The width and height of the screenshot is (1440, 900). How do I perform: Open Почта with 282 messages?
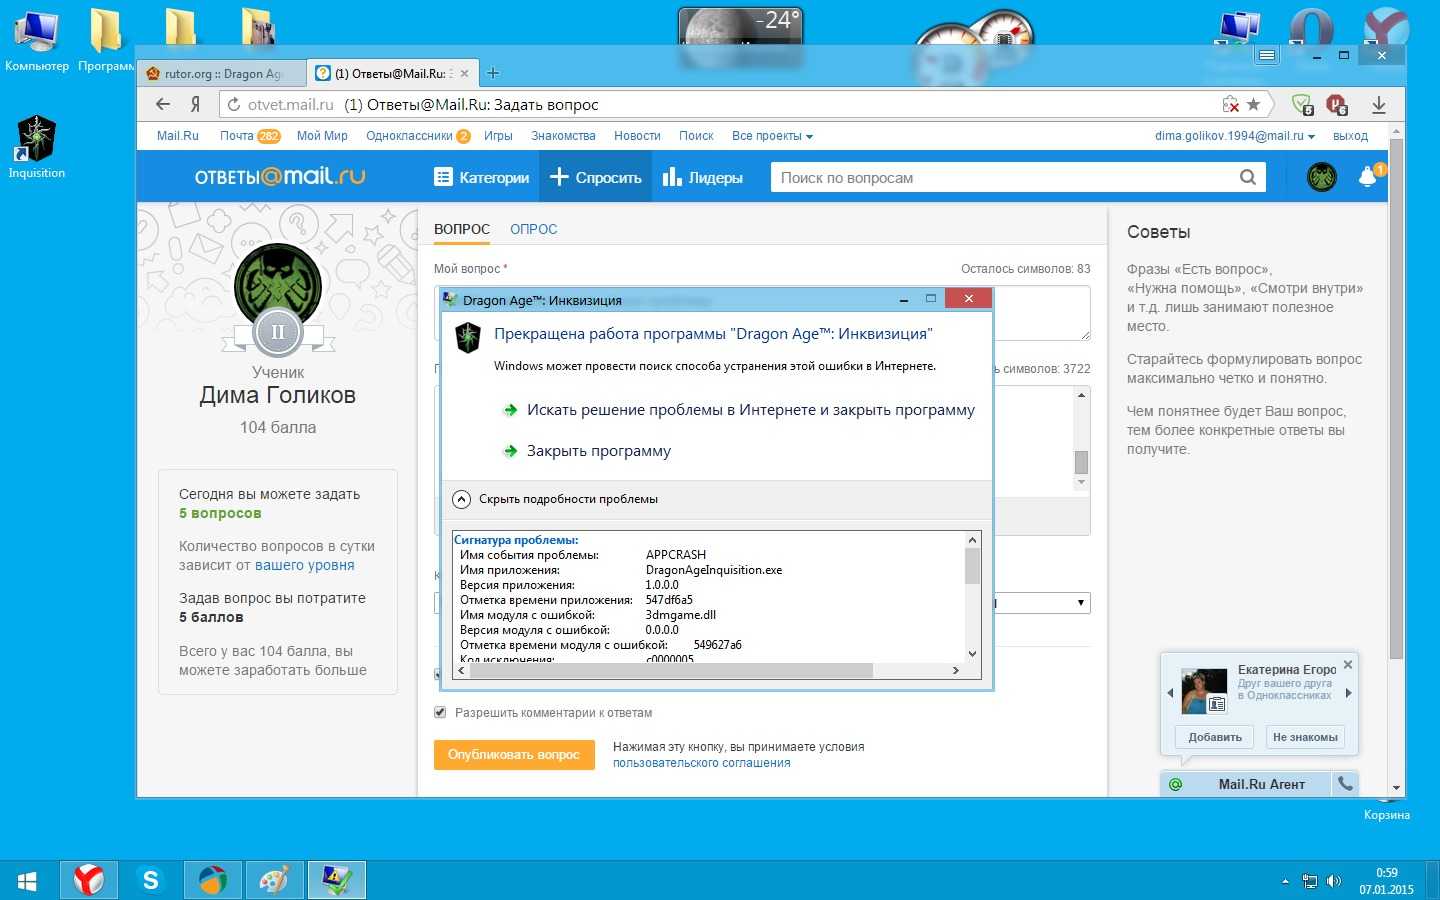coord(250,136)
